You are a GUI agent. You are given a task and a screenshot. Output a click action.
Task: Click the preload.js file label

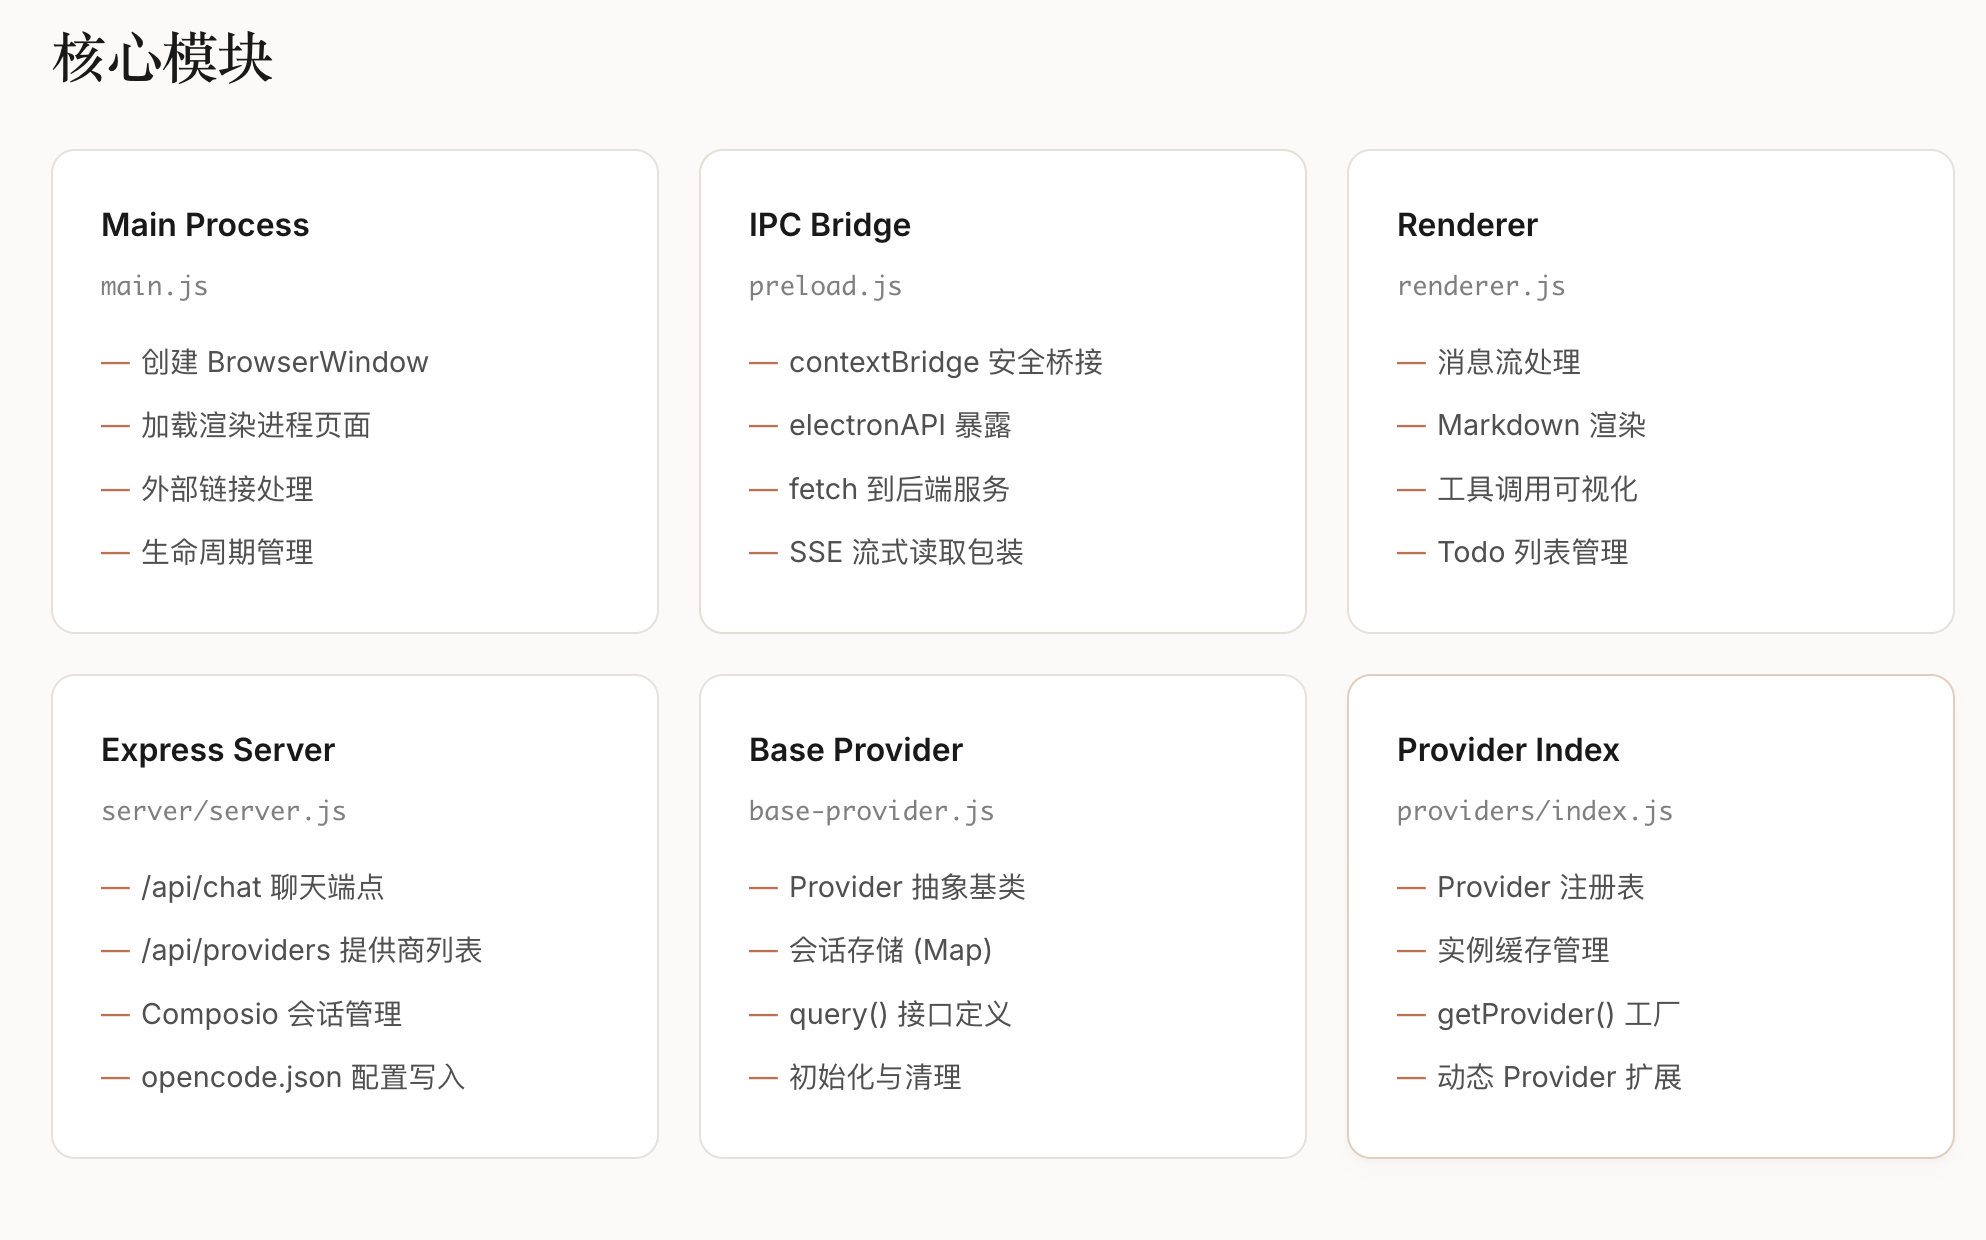pos(825,287)
